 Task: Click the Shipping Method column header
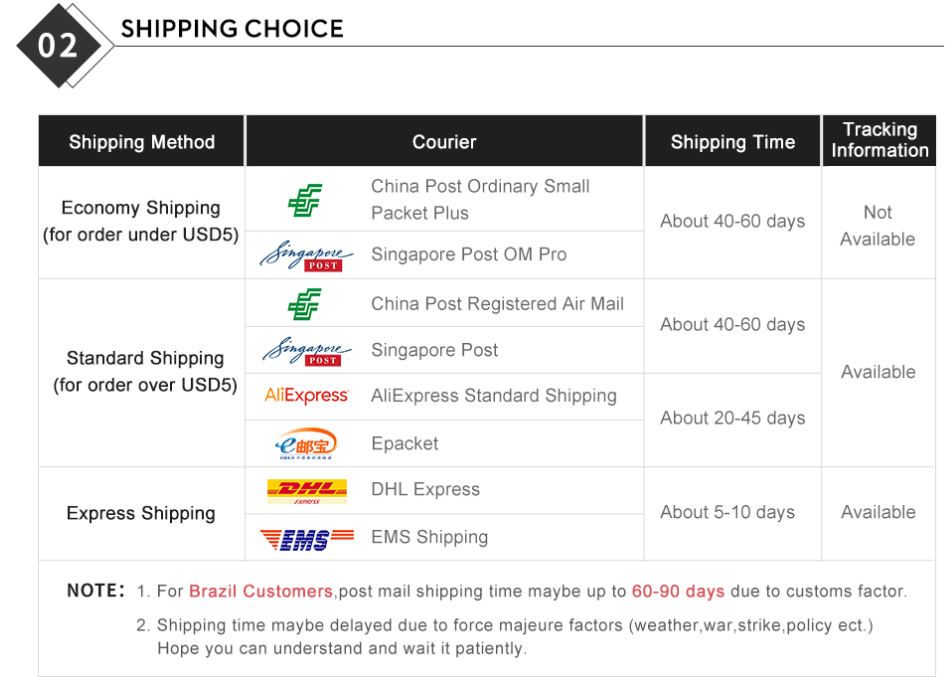click(x=142, y=142)
